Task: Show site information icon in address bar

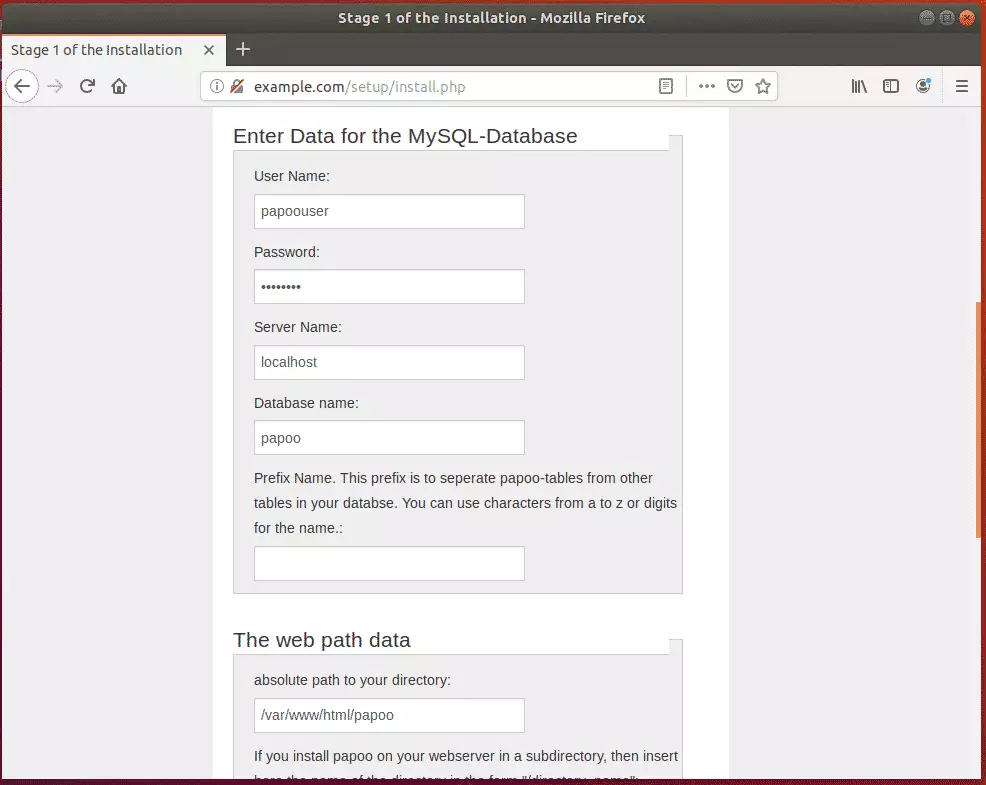Action: (216, 86)
